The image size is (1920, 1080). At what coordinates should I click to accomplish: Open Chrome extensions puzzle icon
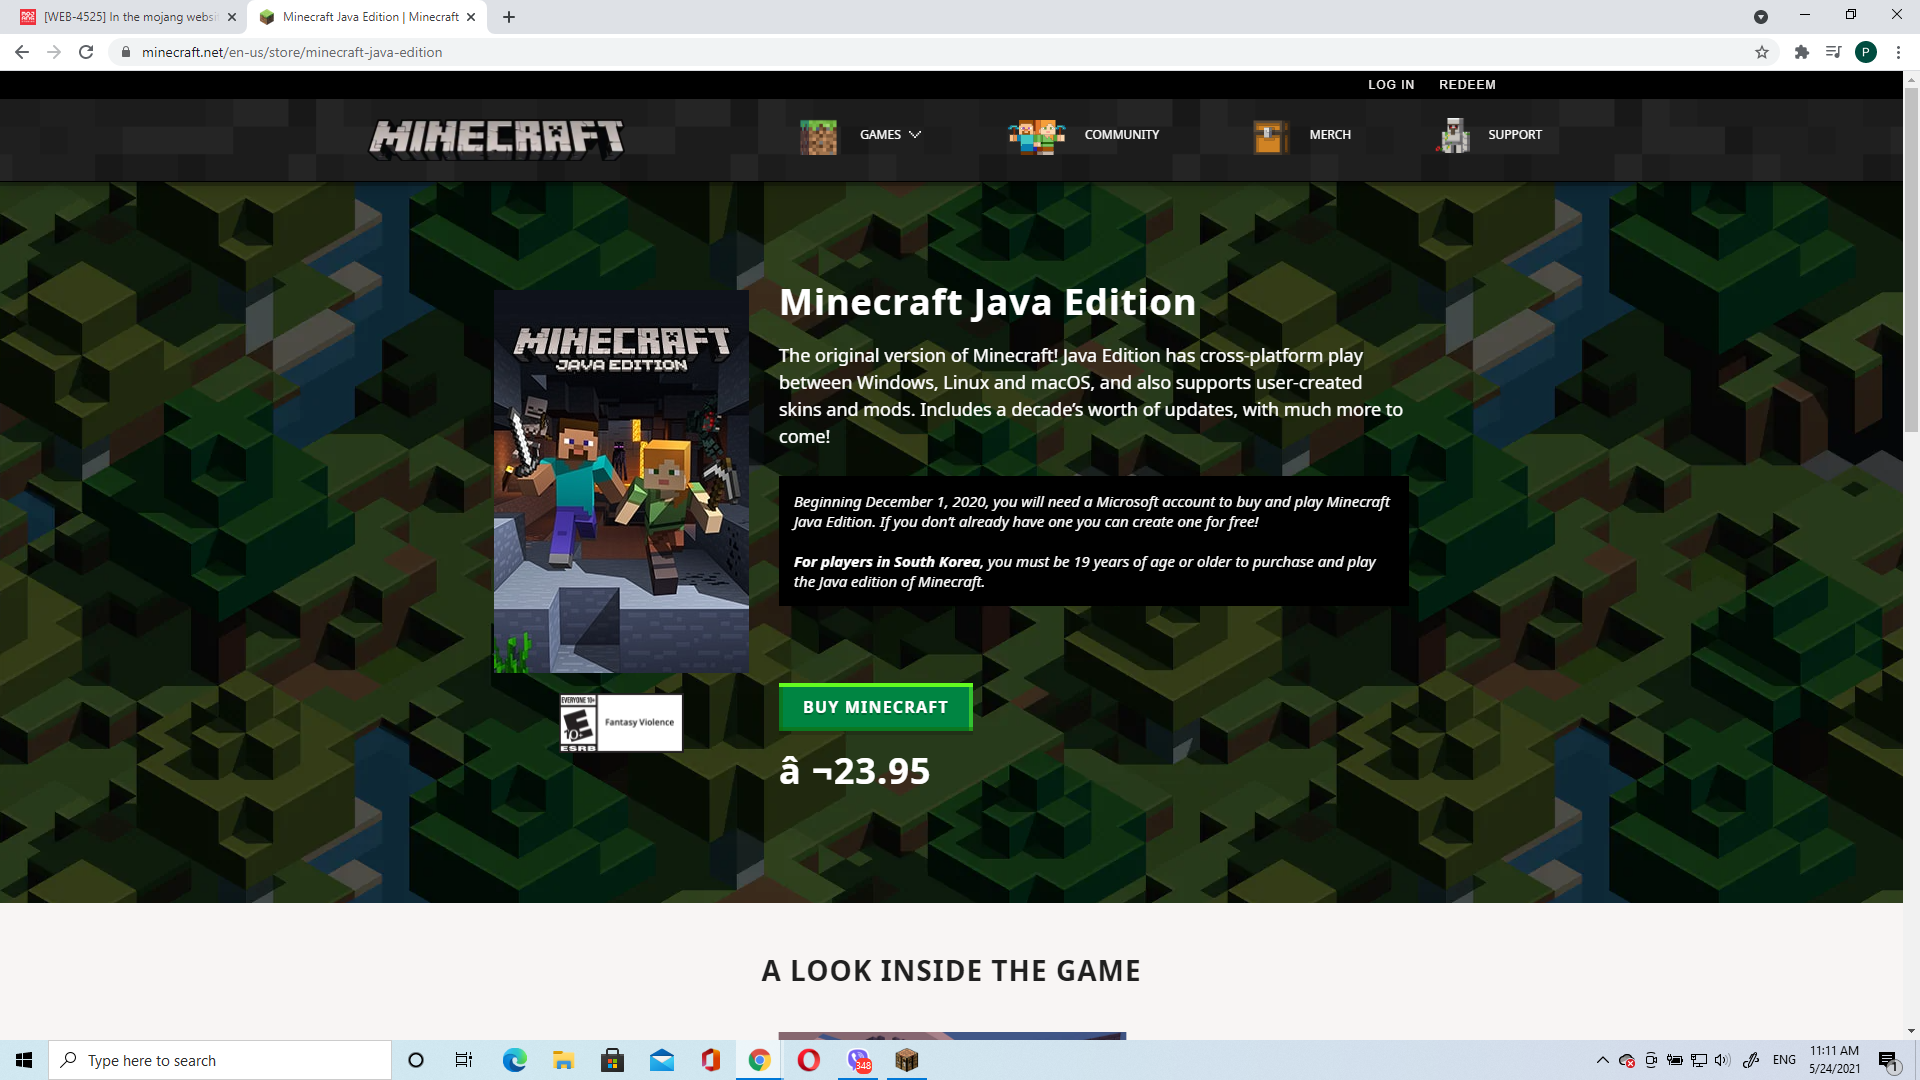click(x=1801, y=52)
